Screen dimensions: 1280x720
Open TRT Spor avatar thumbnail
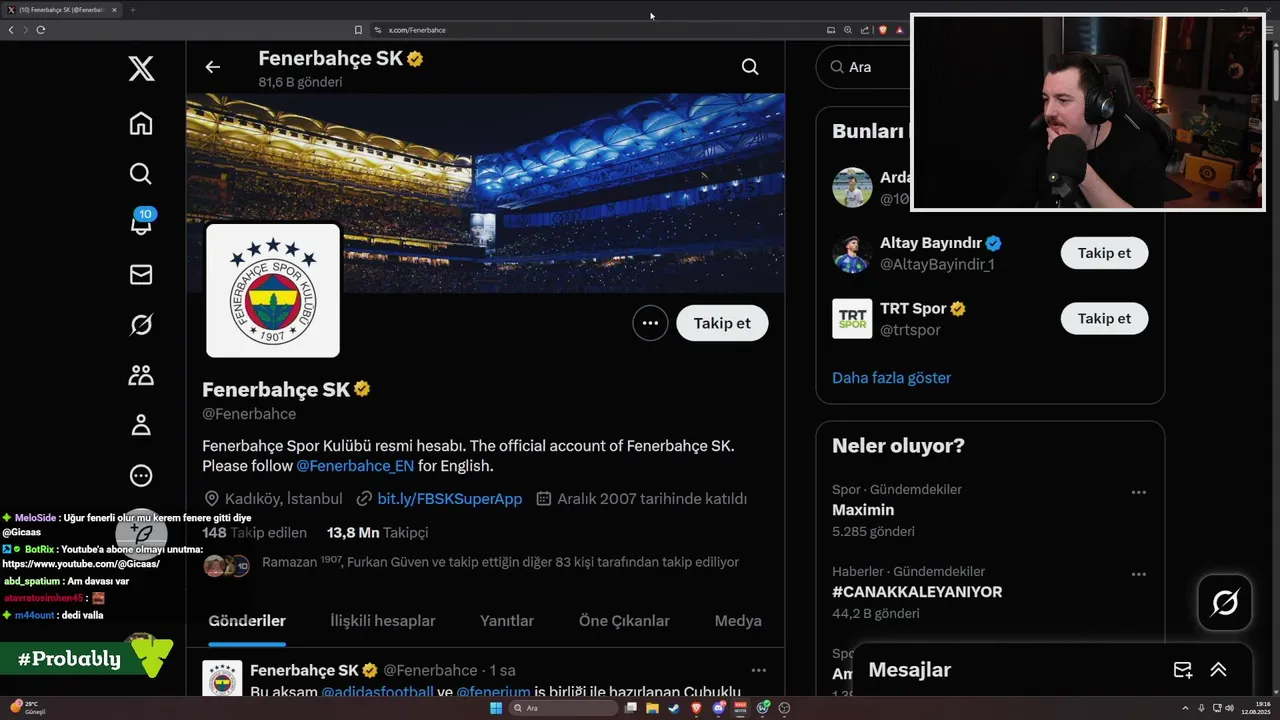tap(852, 318)
